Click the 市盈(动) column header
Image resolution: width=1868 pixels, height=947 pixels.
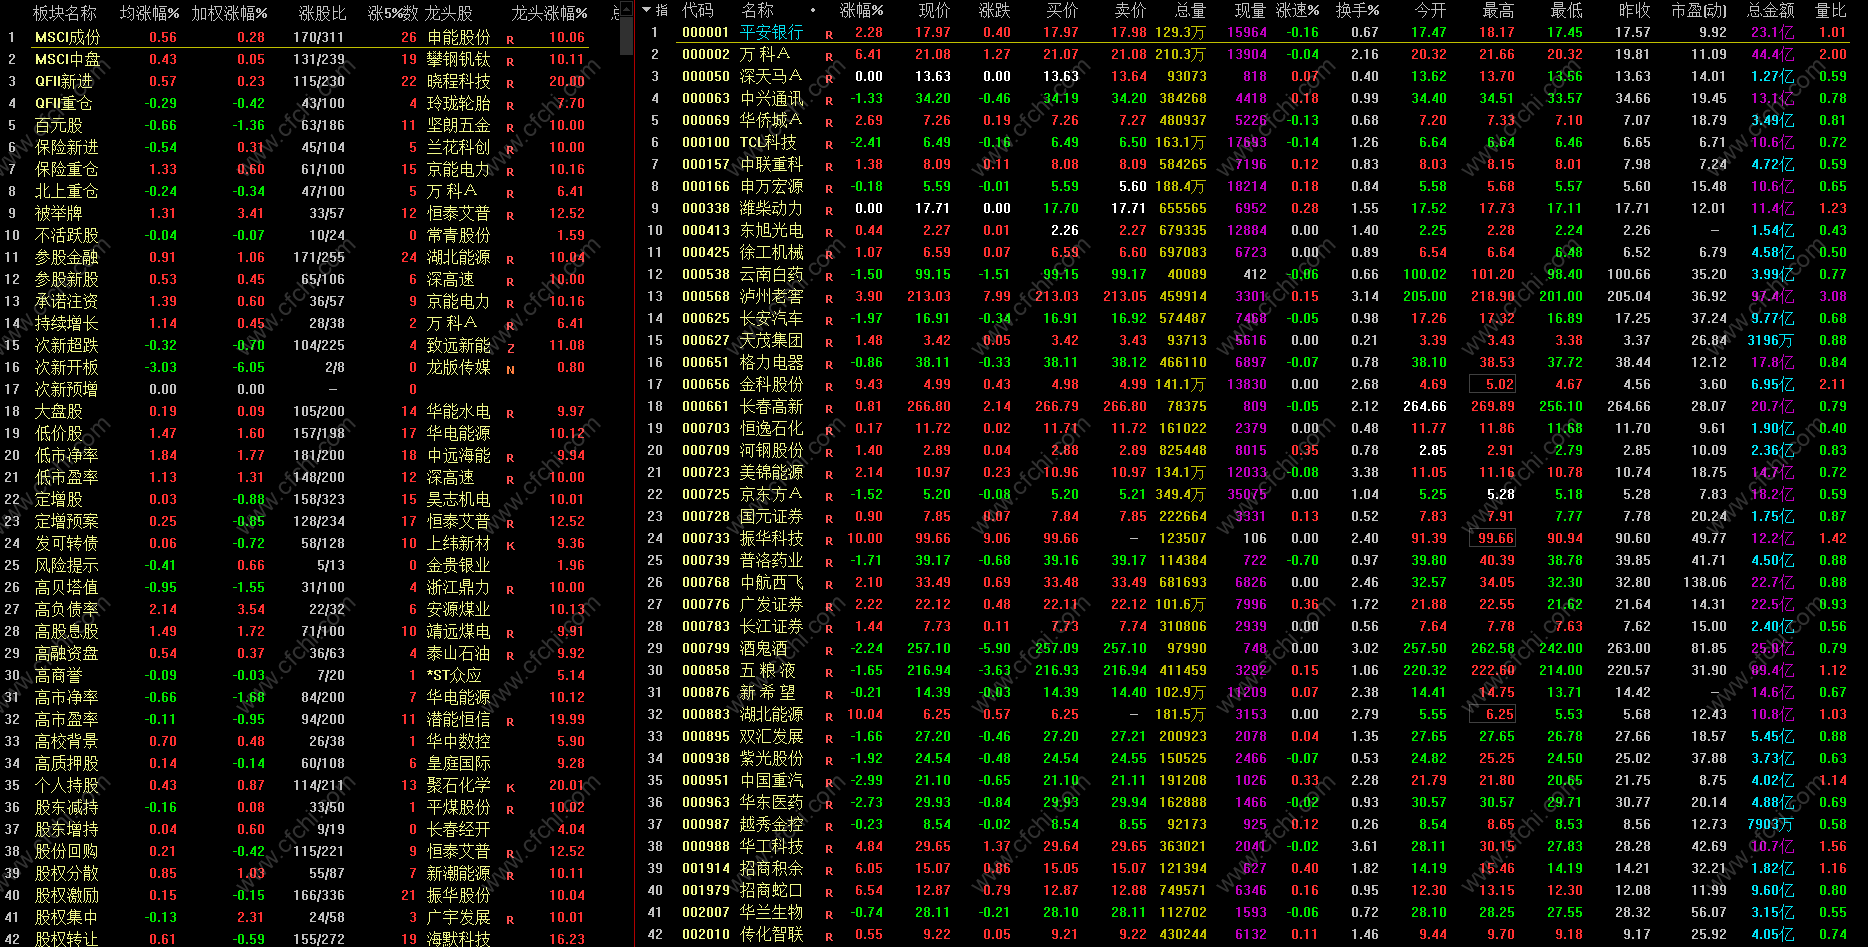tap(1699, 10)
